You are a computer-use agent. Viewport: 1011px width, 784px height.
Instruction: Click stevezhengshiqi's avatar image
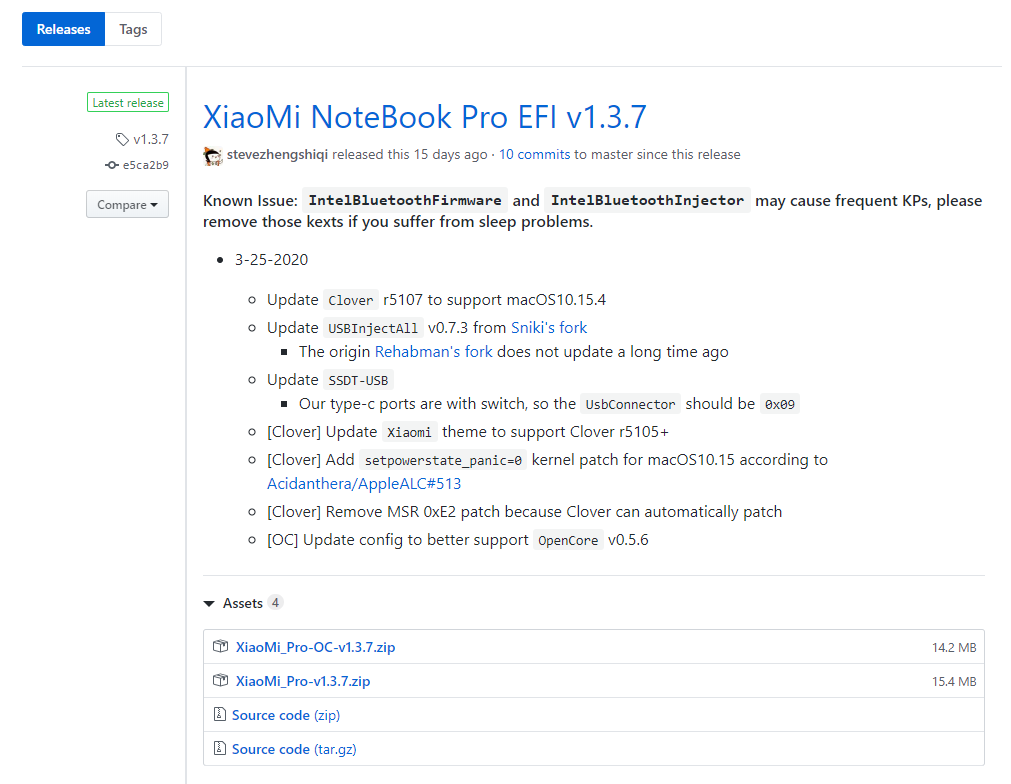[x=213, y=155]
